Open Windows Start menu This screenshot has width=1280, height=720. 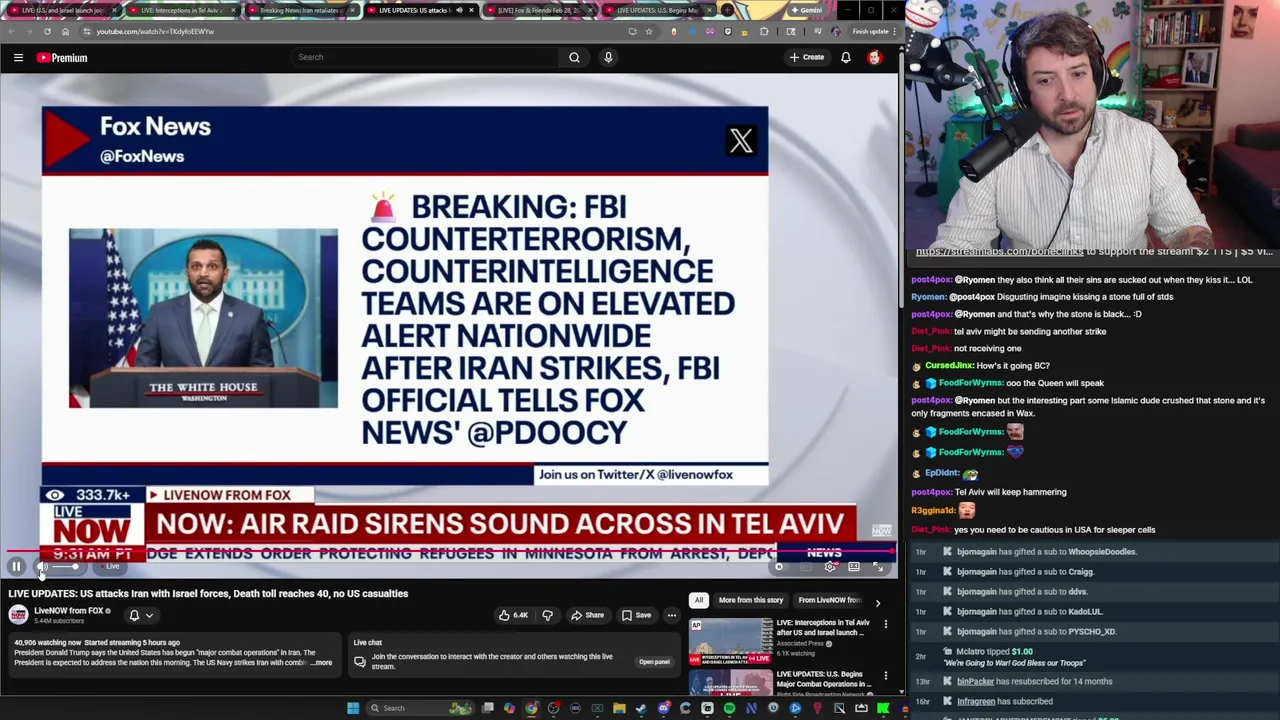coord(353,708)
